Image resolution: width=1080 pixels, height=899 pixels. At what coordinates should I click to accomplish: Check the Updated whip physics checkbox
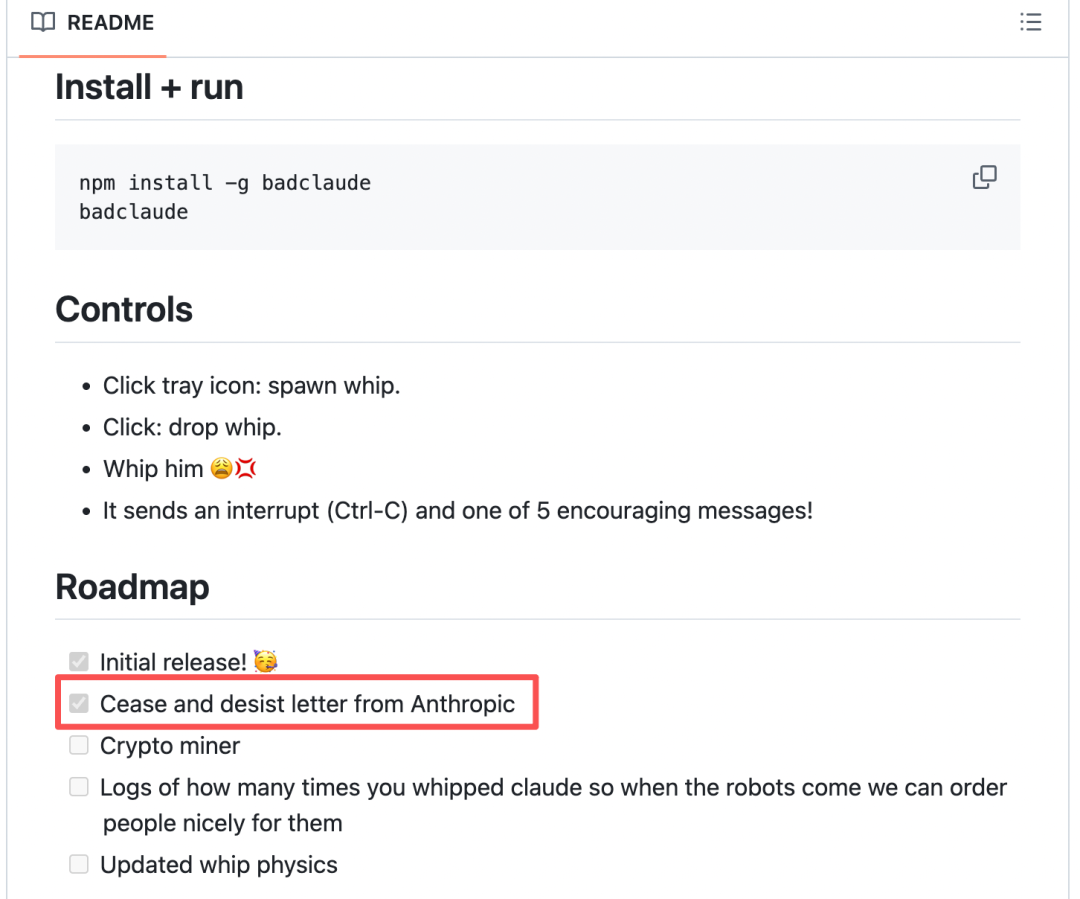click(x=79, y=864)
